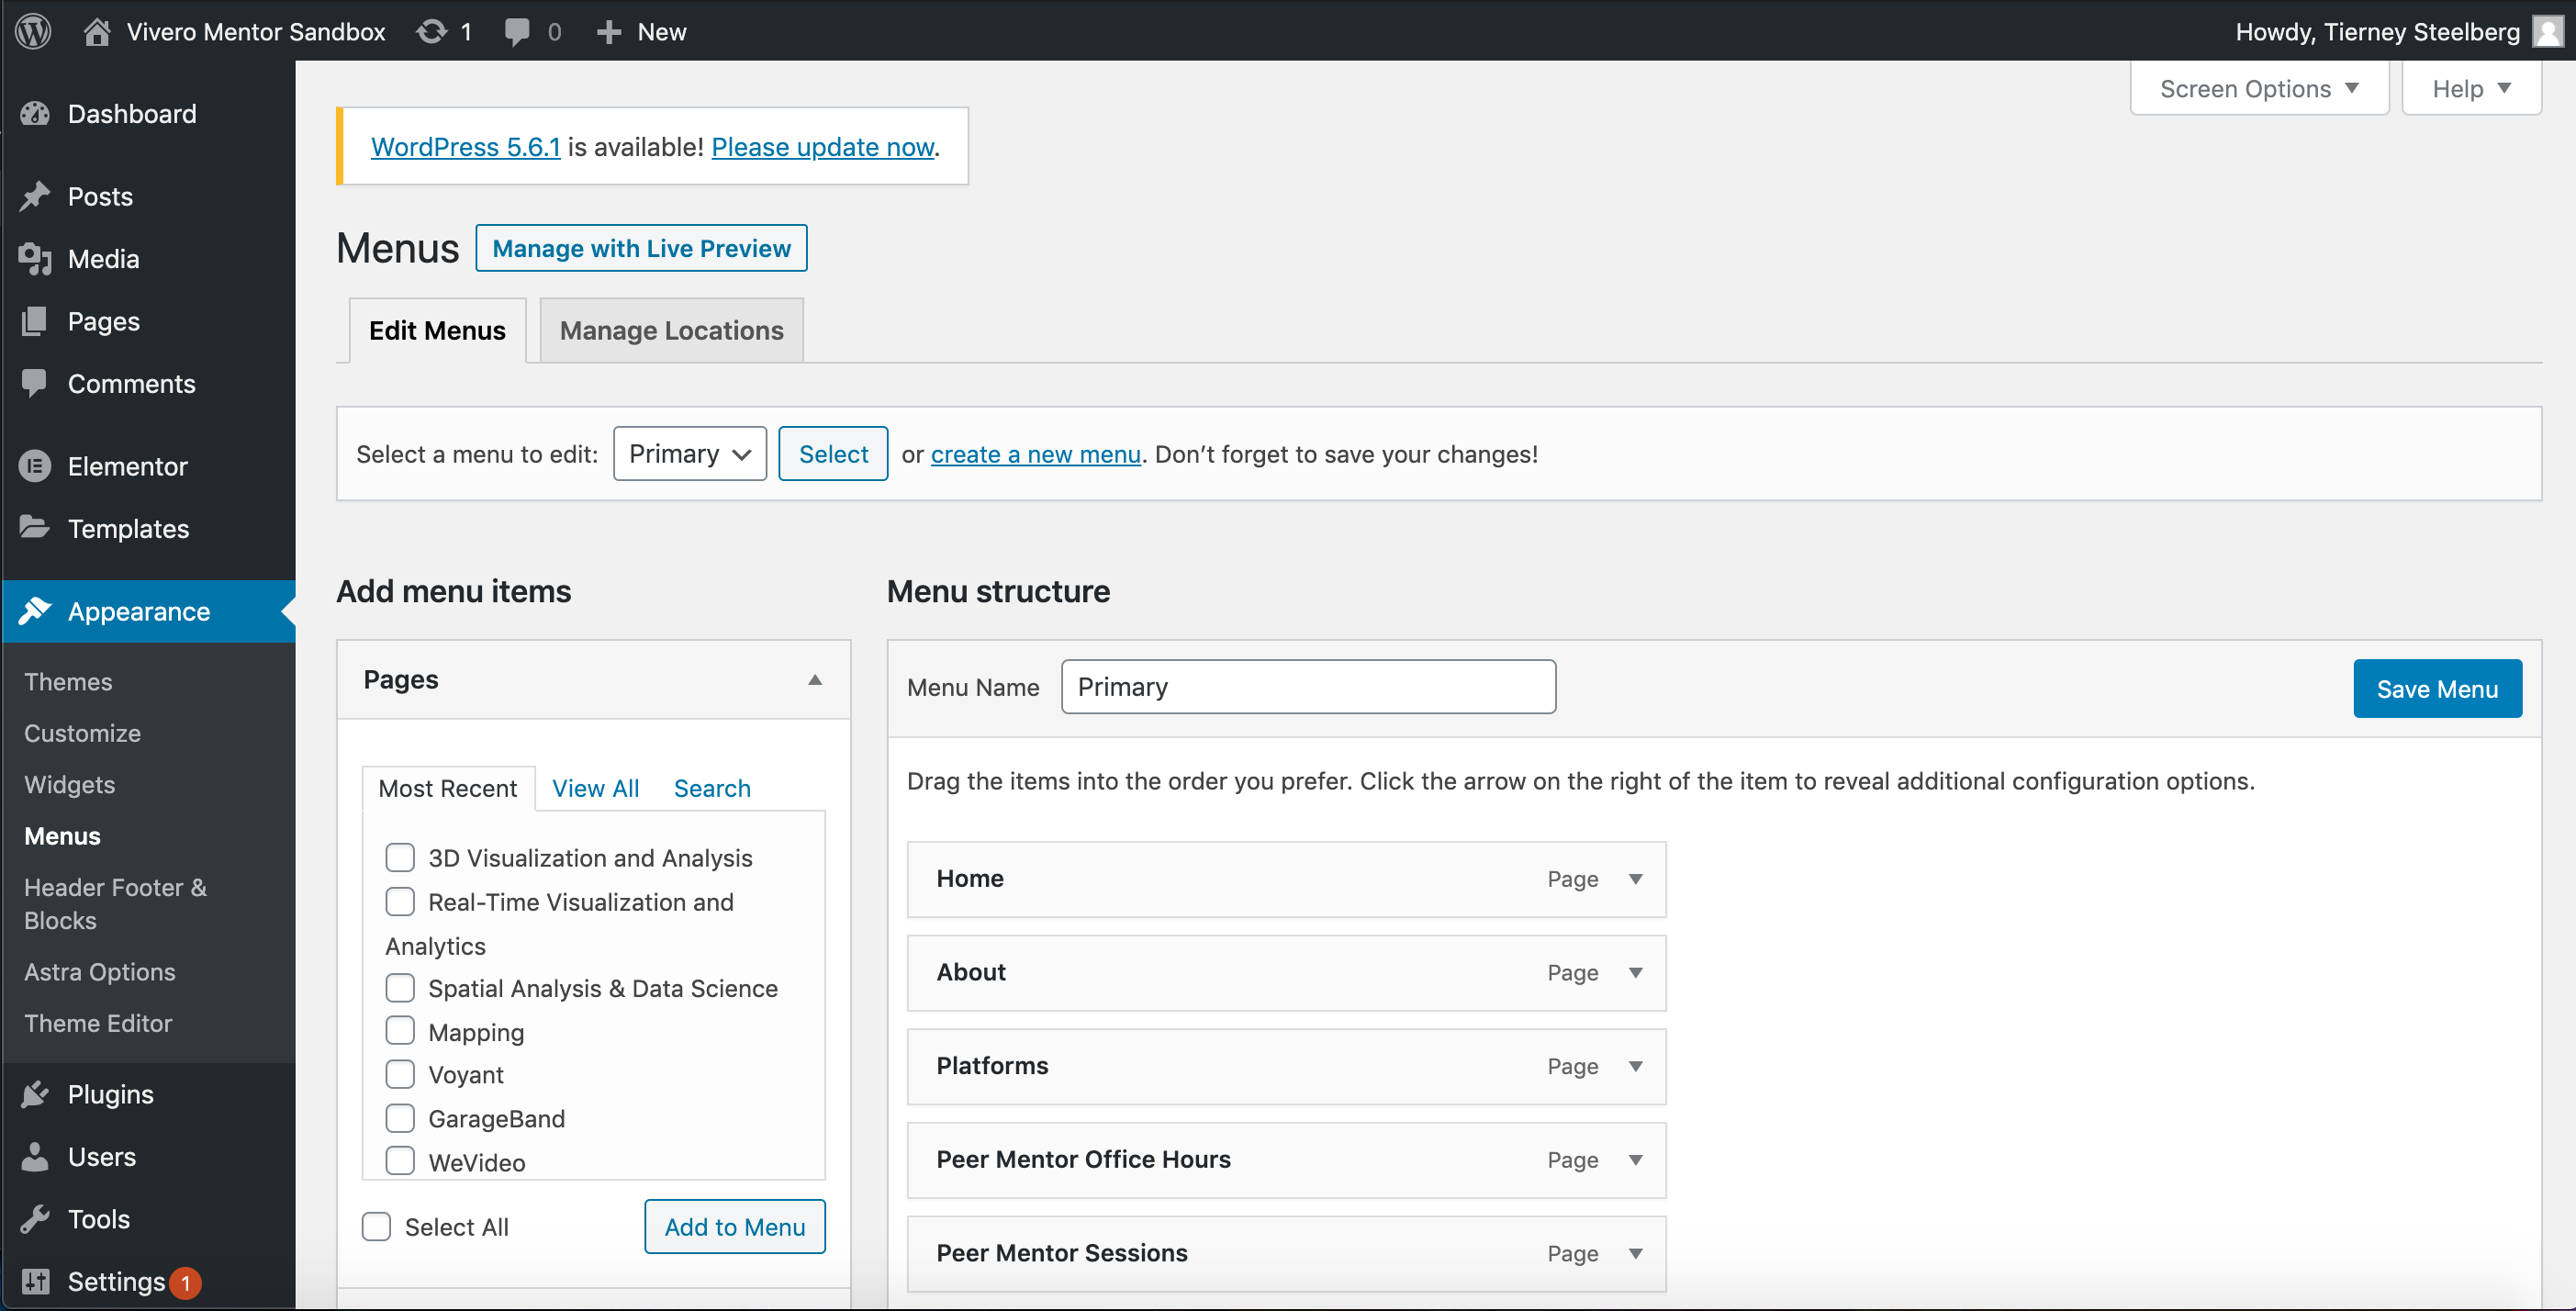Switch to the Manage Locations tab
The height and width of the screenshot is (1311, 2576).
pyautogui.click(x=672, y=330)
